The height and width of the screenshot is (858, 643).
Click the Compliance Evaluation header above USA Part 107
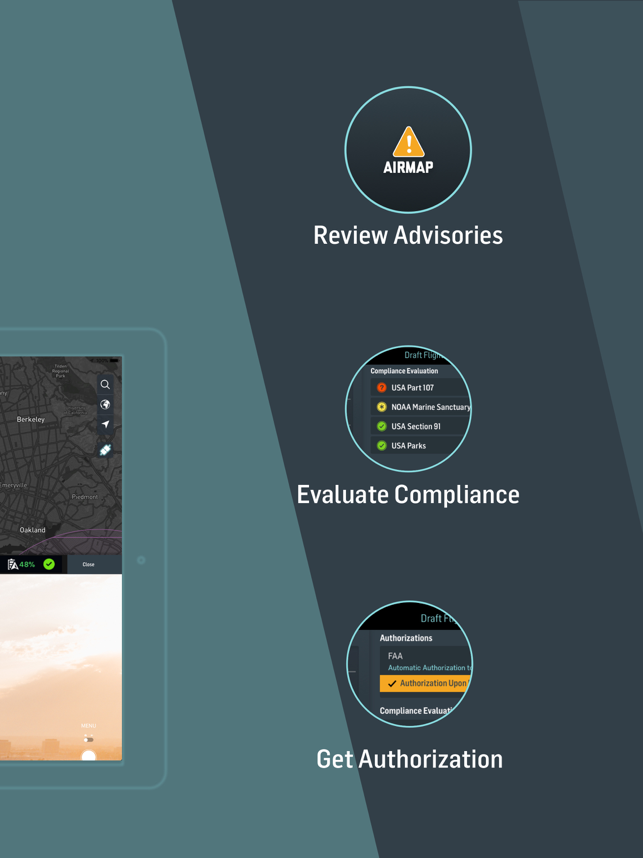(404, 371)
